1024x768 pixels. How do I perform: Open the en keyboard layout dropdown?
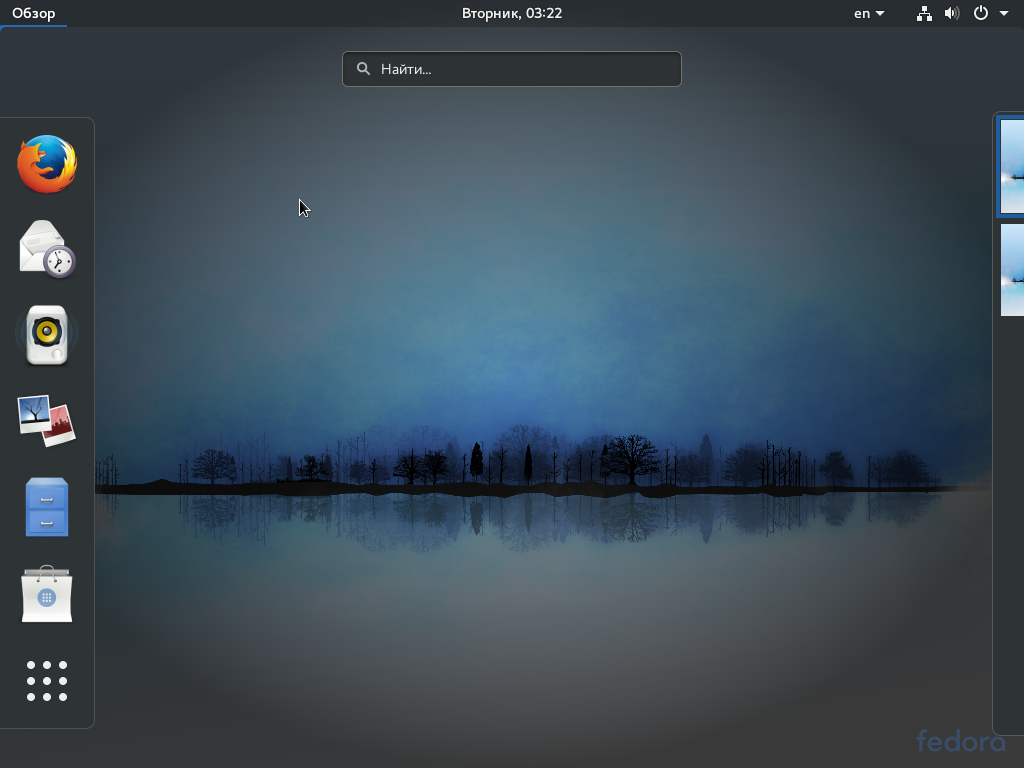[869, 13]
